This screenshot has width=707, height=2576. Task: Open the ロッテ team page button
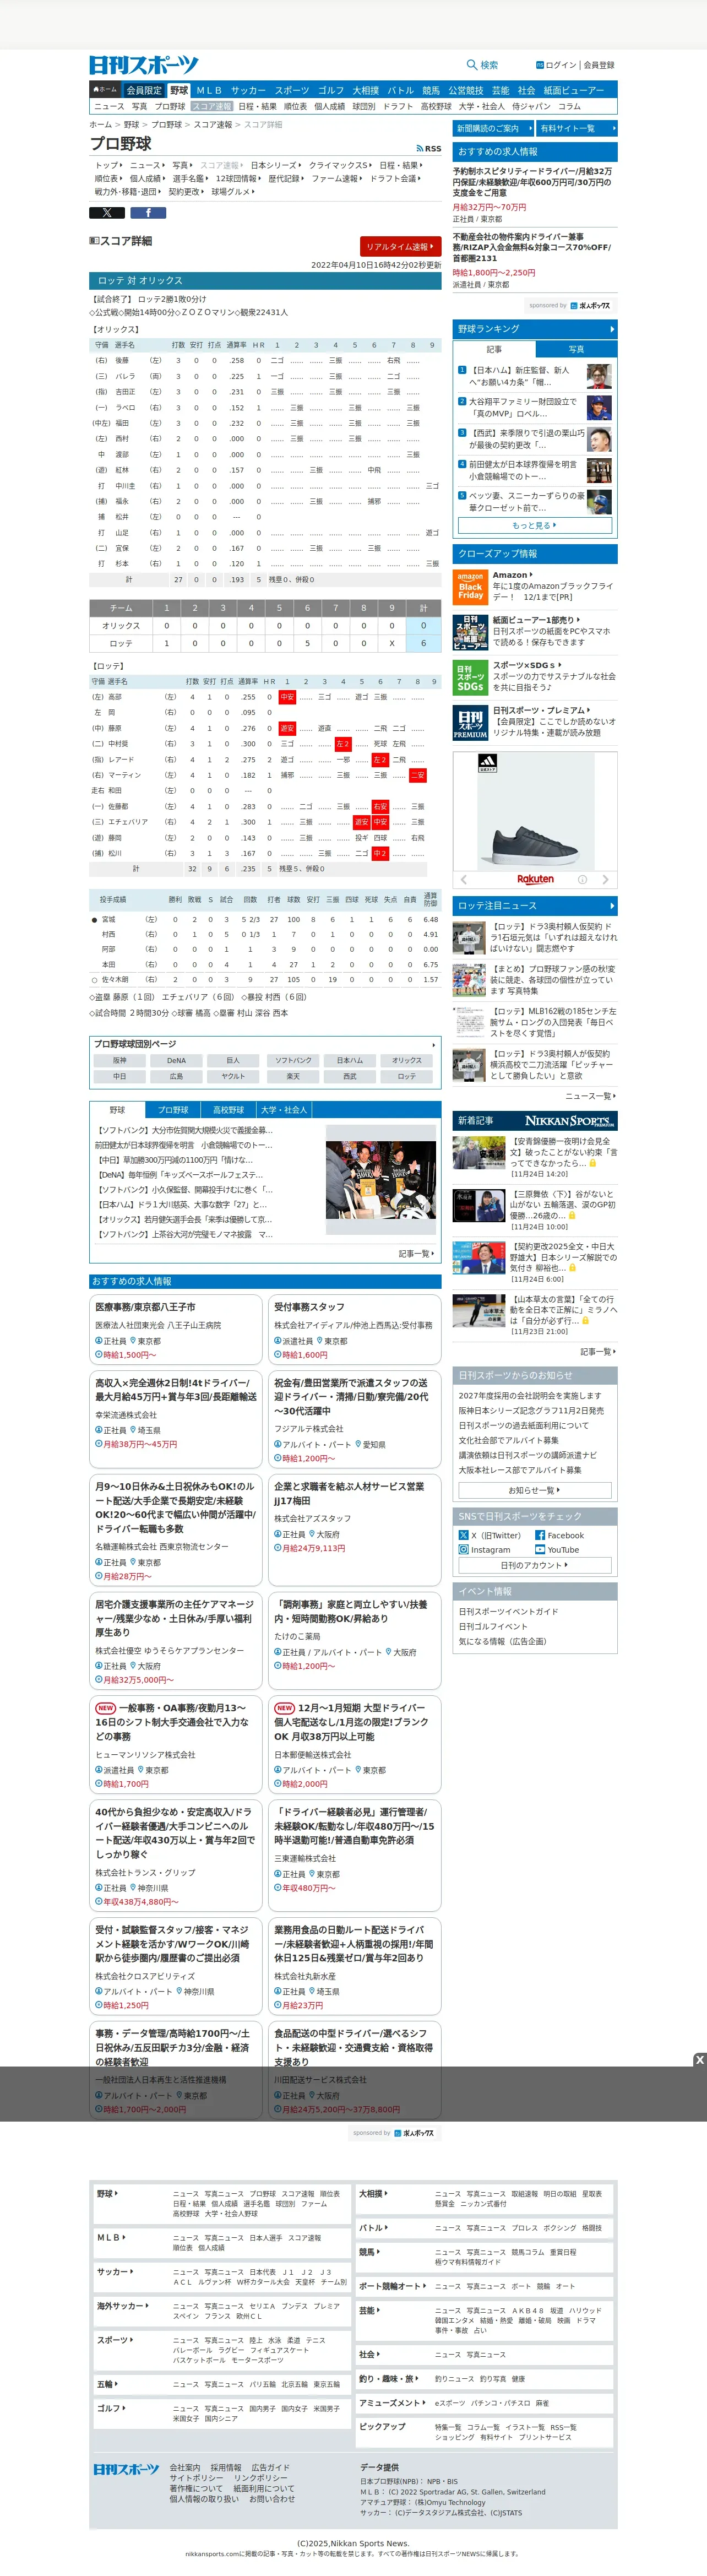pyautogui.click(x=406, y=1076)
